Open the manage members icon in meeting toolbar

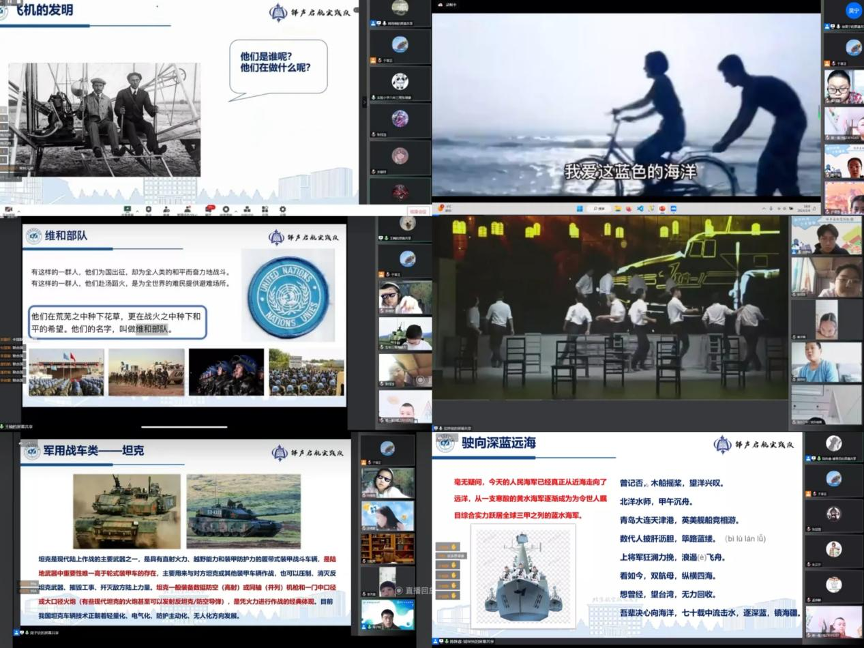(x=187, y=209)
